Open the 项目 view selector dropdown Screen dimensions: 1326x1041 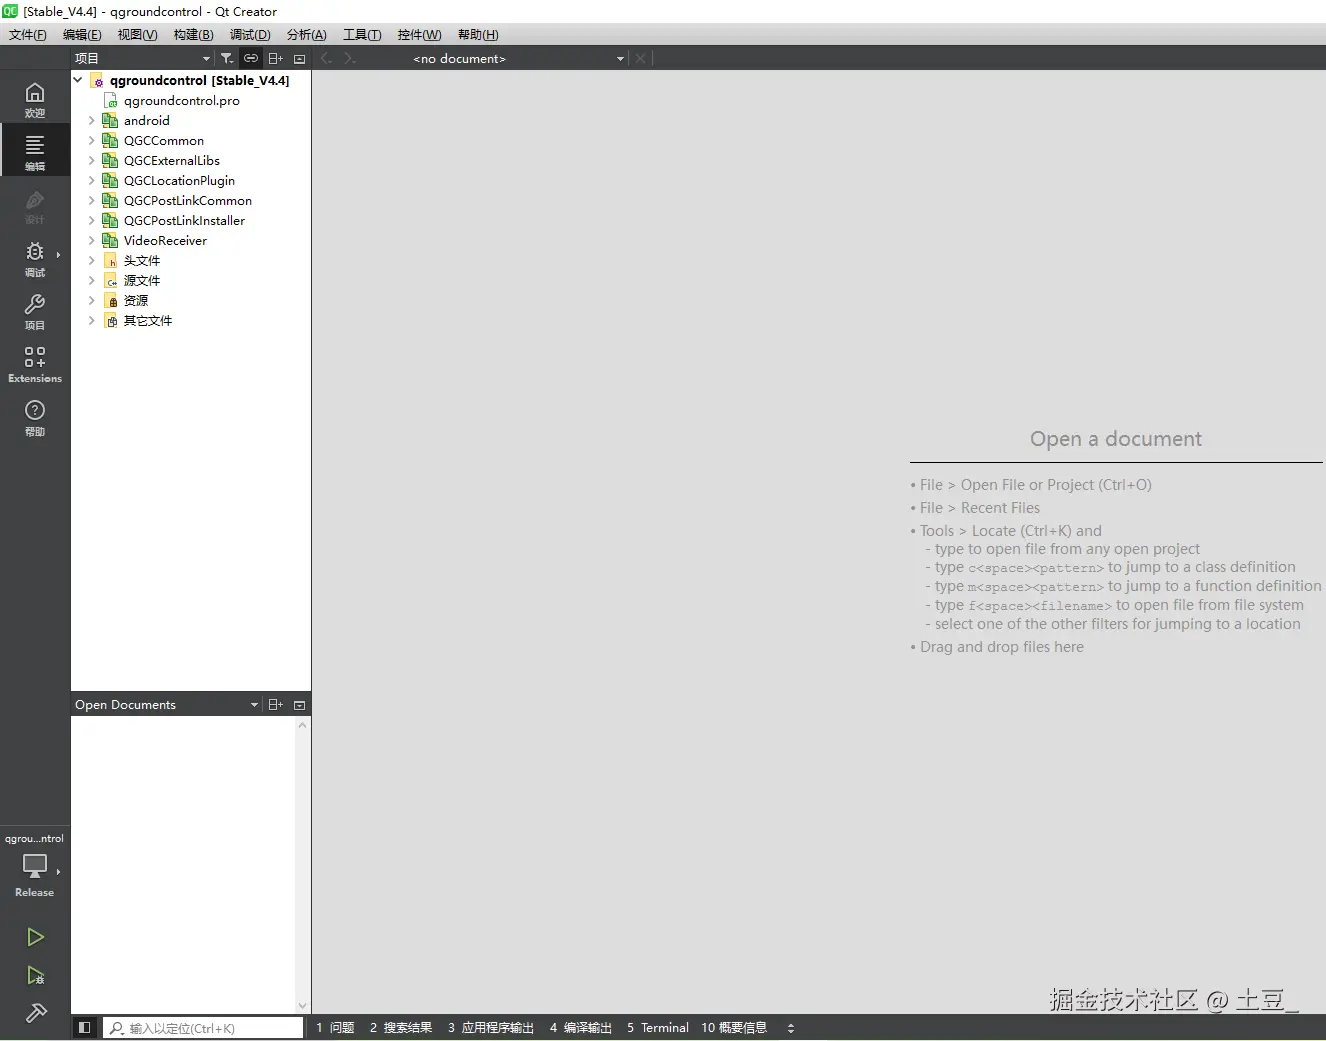tap(143, 58)
